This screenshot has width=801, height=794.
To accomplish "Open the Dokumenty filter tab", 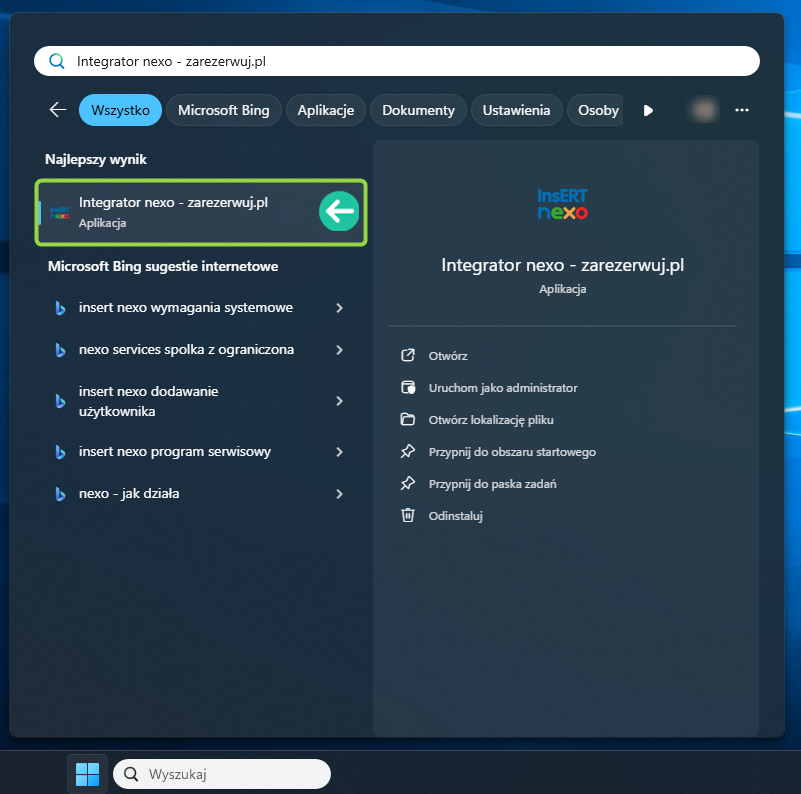I will (x=418, y=110).
